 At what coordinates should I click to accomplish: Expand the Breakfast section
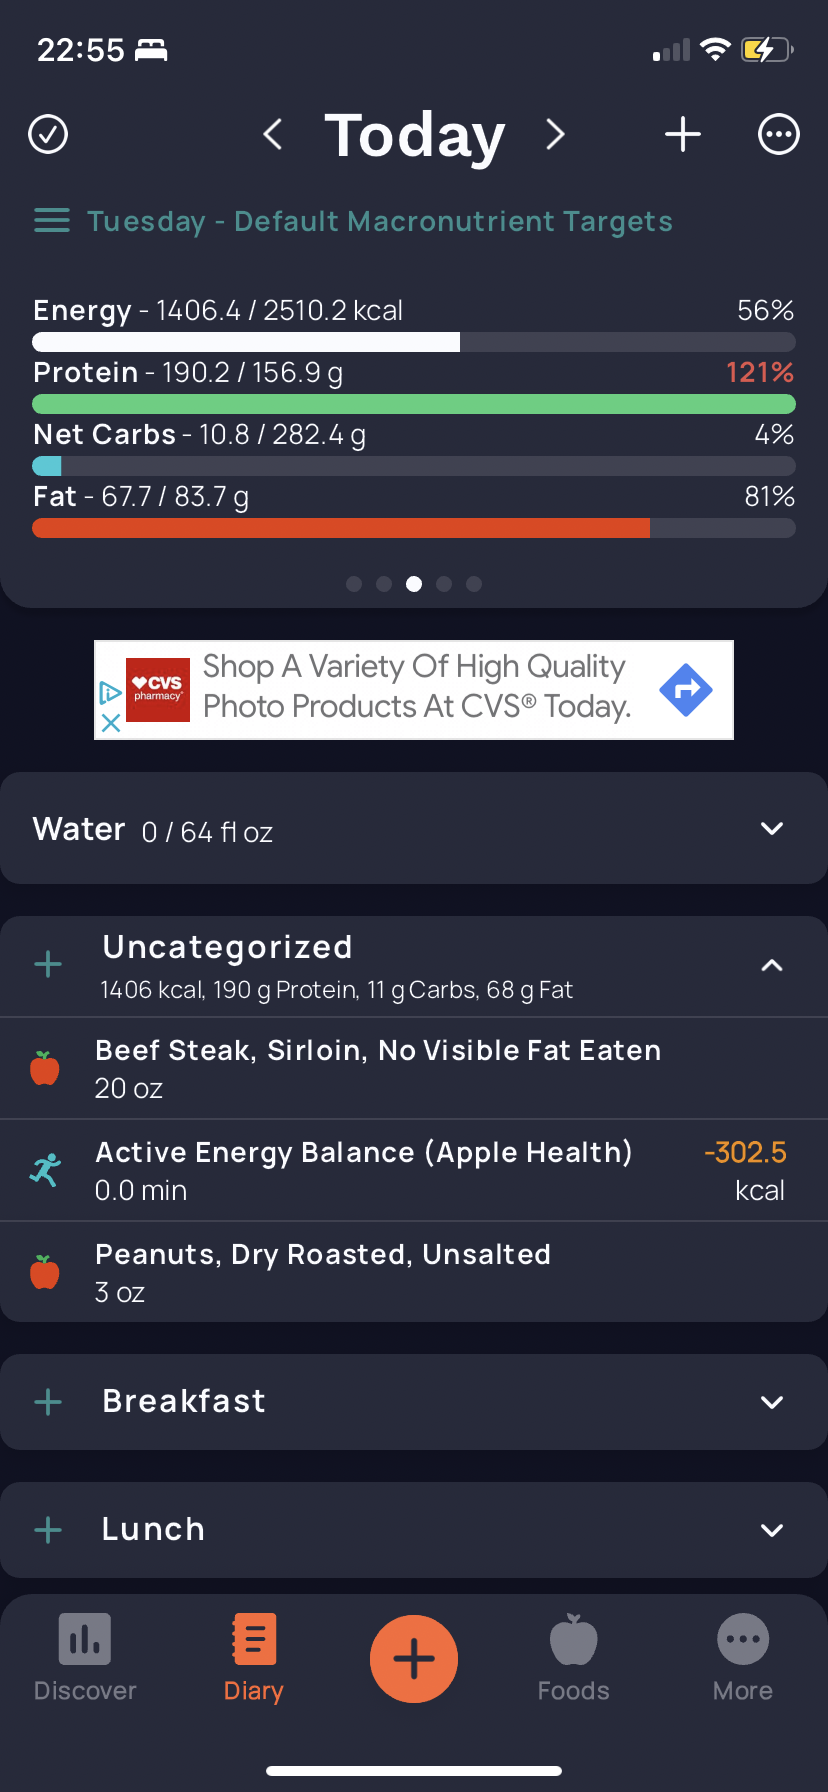[x=771, y=1402]
